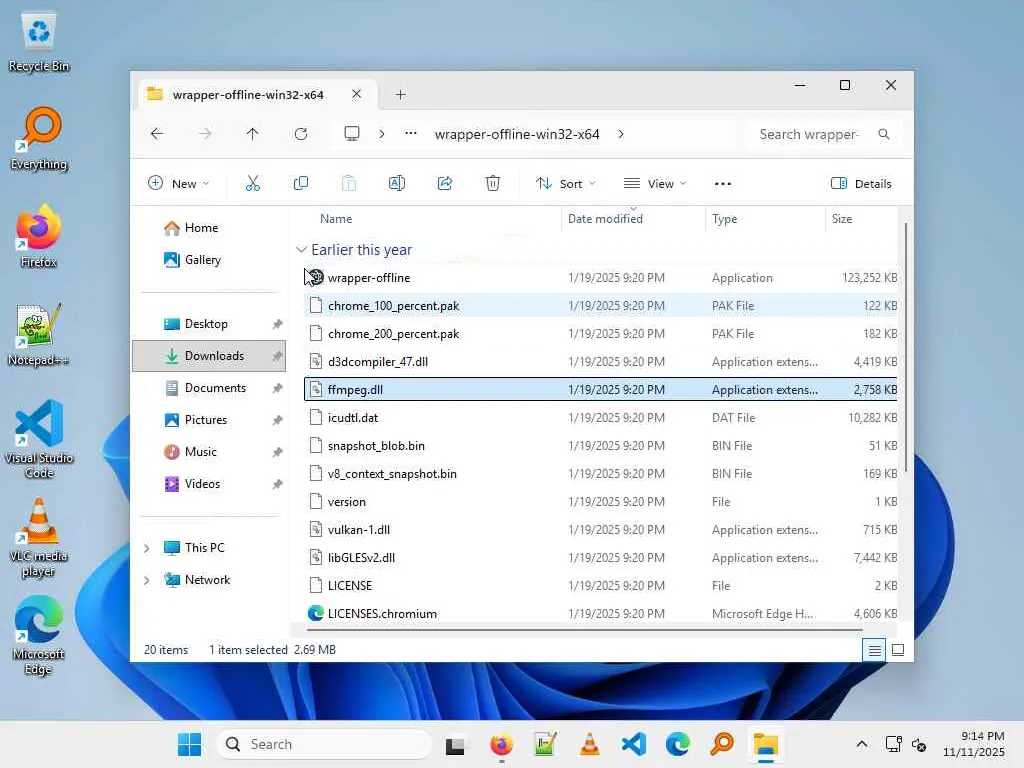Viewport: 1024px width, 768px height.
Task: Select Visual Studio Code desktop shortcut
Action: point(39,439)
